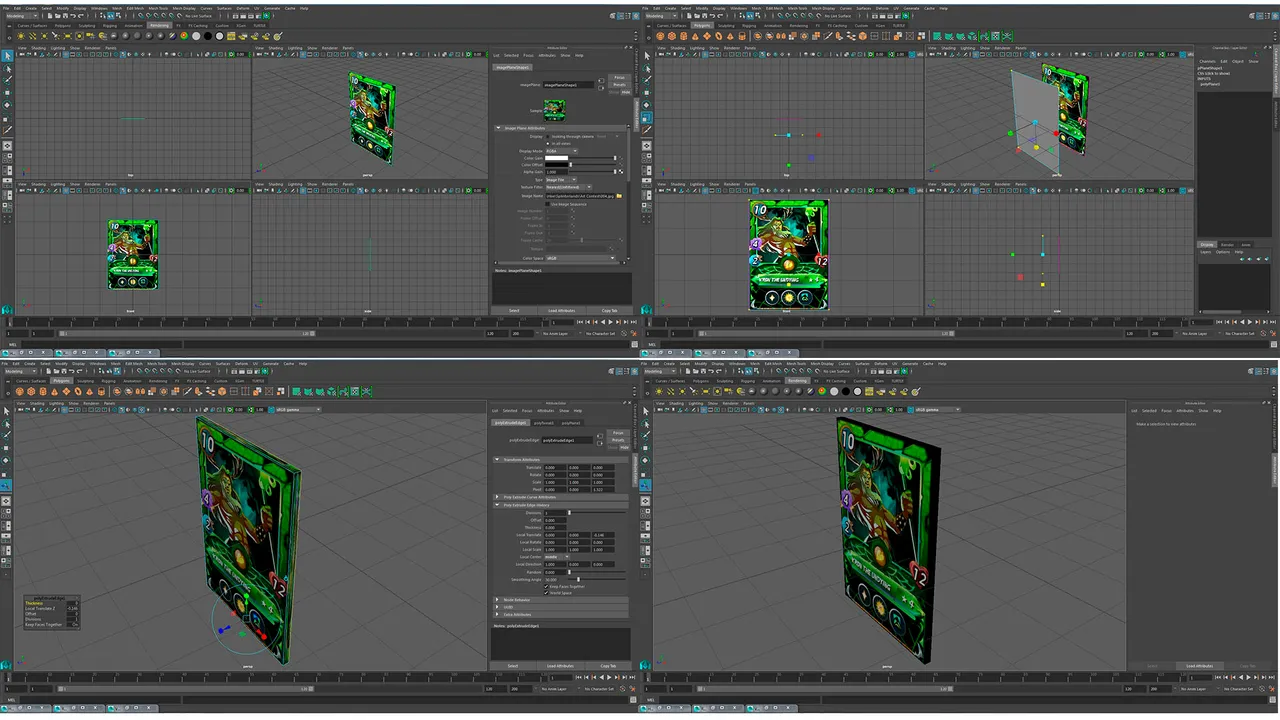Open Local Center dropdown in extrude attributes
Viewport: 1280px width, 720px height.
click(x=557, y=557)
